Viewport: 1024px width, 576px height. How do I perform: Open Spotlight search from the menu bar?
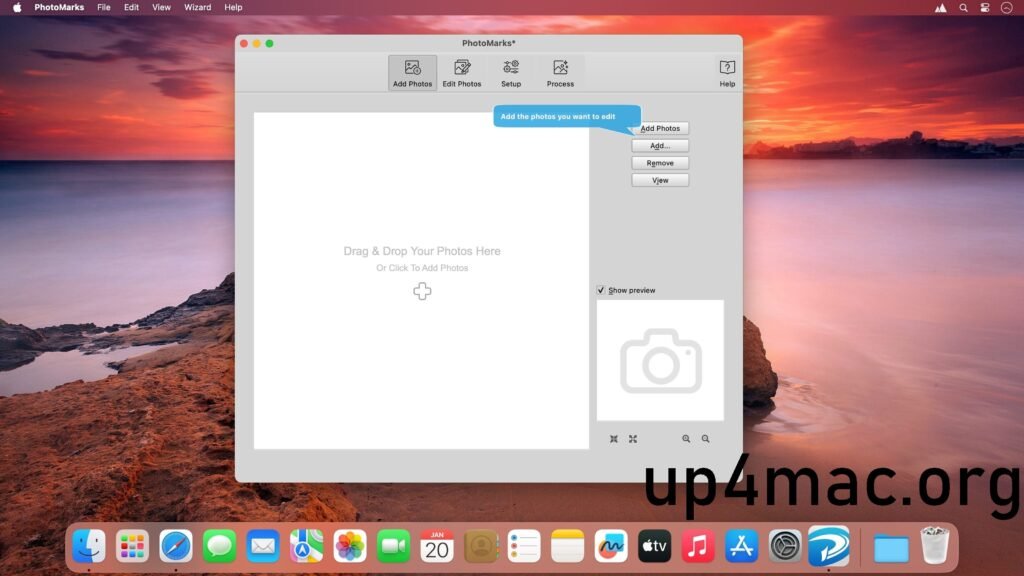[x=962, y=7]
